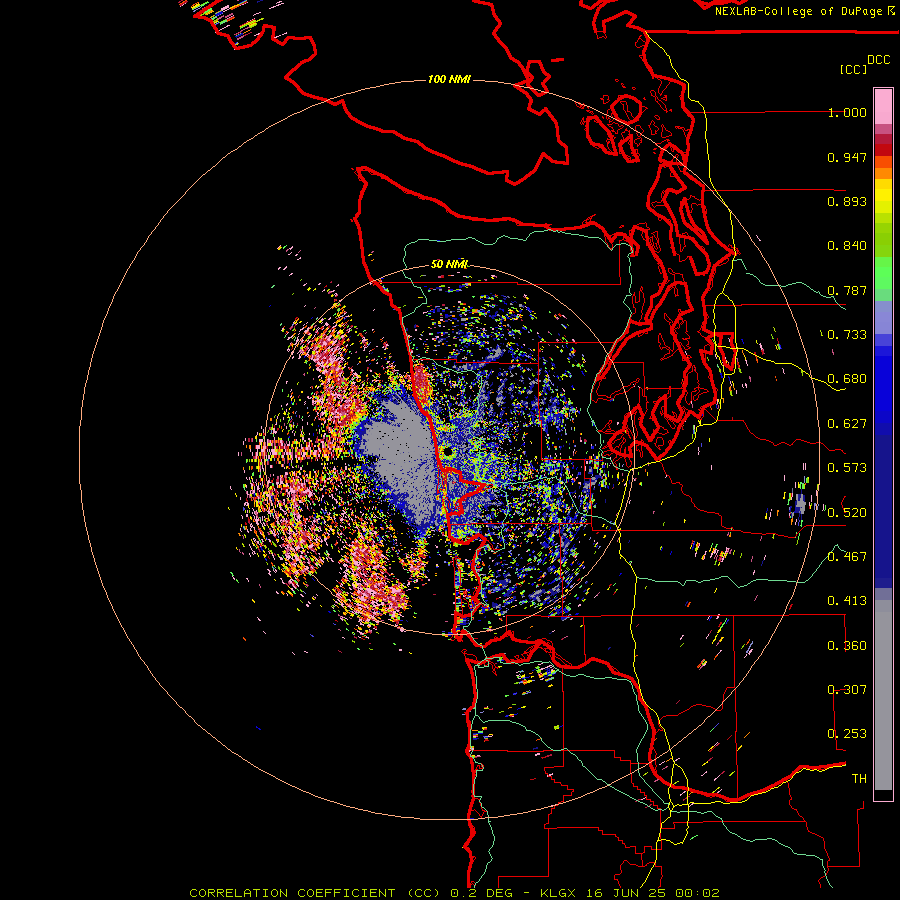Select the 1.000 scale value

pos(847,112)
